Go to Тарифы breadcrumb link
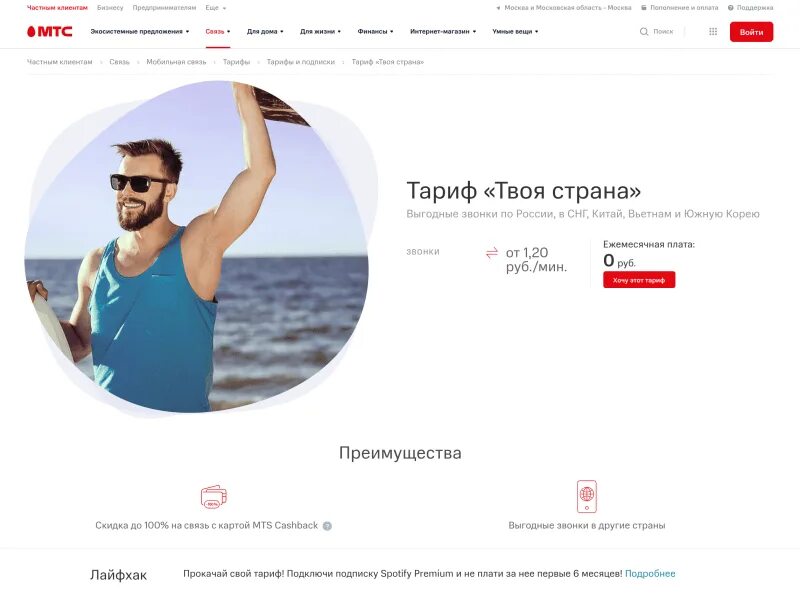This screenshot has height=597, width=800. coord(236,62)
